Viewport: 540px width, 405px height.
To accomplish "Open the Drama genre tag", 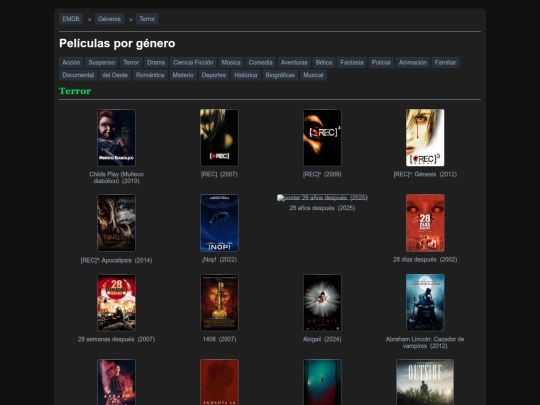I will (156, 62).
